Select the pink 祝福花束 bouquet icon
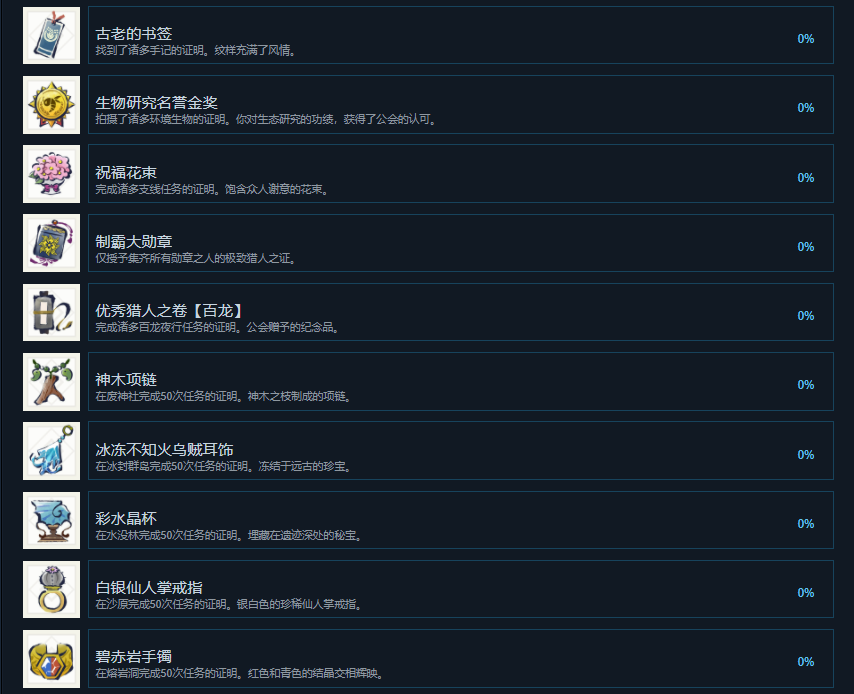The width and height of the screenshot is (854, 694). 51,174
